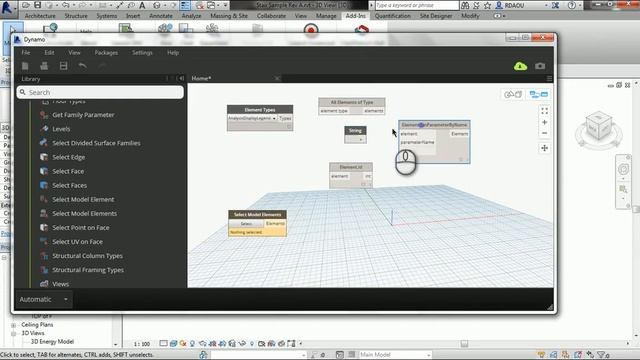Activate the pan tool in canvas
This screenshot has width=640, height=360.
click(544, 148)
